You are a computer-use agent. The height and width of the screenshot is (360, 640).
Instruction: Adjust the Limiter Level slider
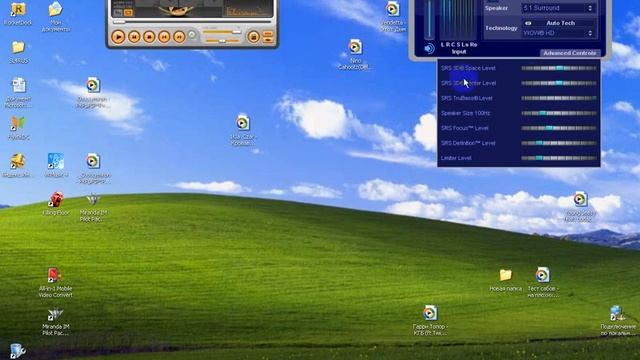(559, 158)
